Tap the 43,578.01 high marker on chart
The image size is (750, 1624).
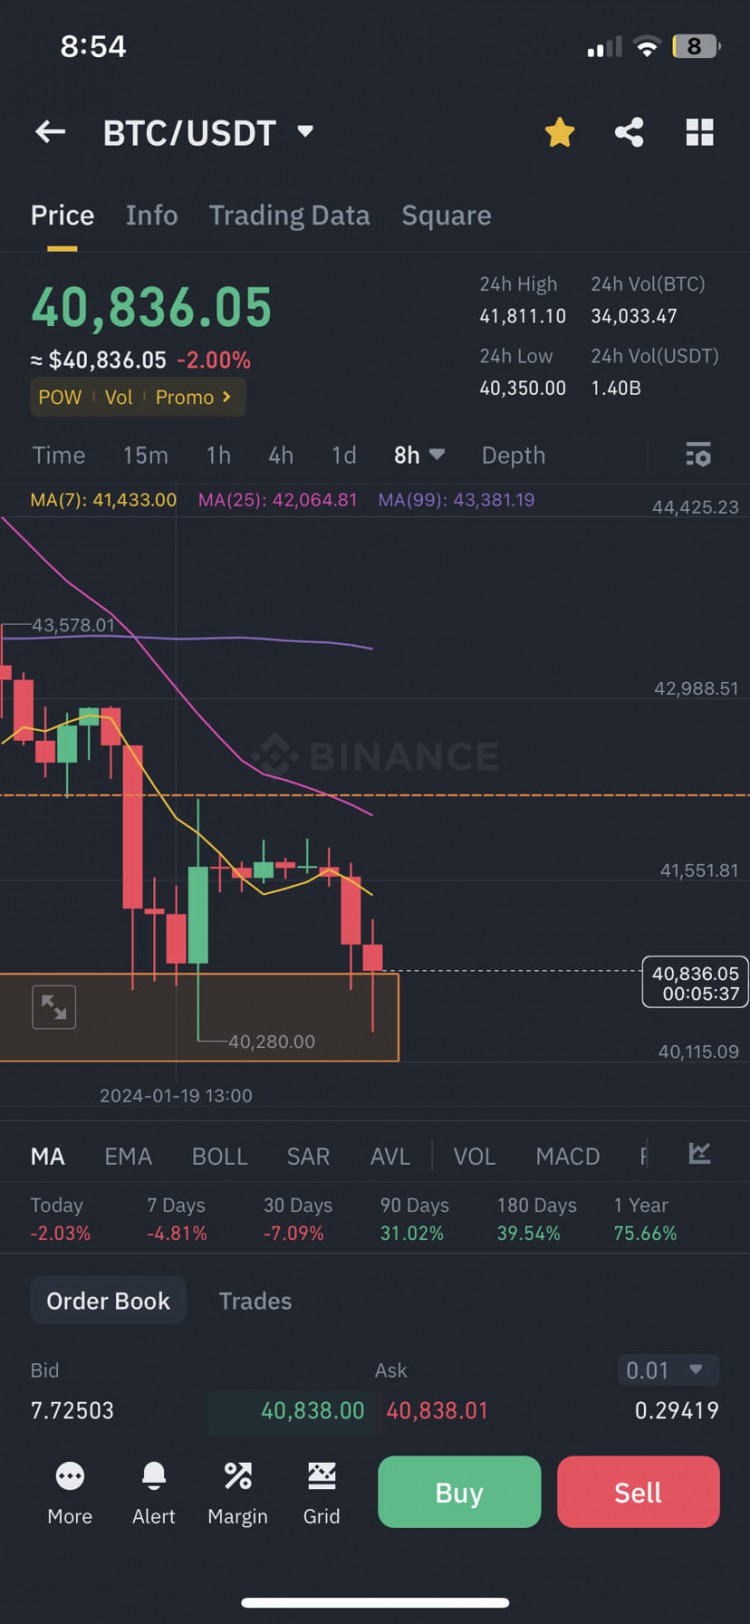pyautogui.click(x=73, y=625)
